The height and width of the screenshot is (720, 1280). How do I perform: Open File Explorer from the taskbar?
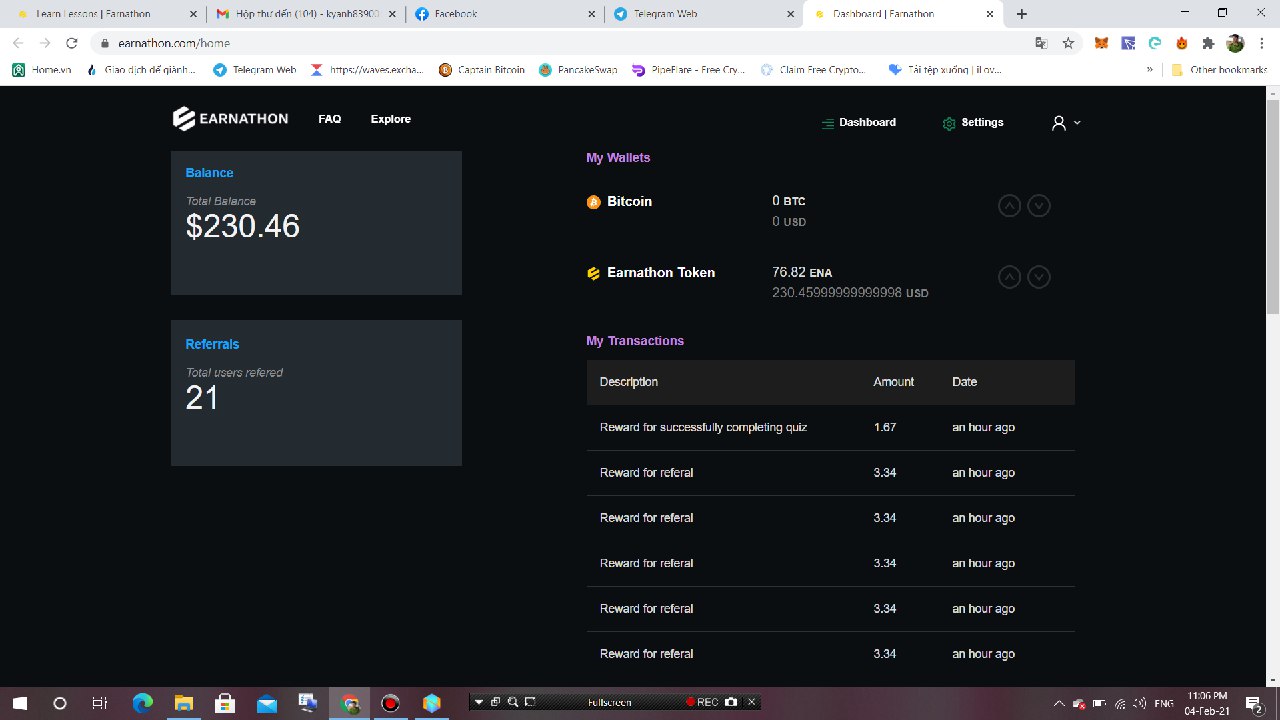click(x=184, y=703)
